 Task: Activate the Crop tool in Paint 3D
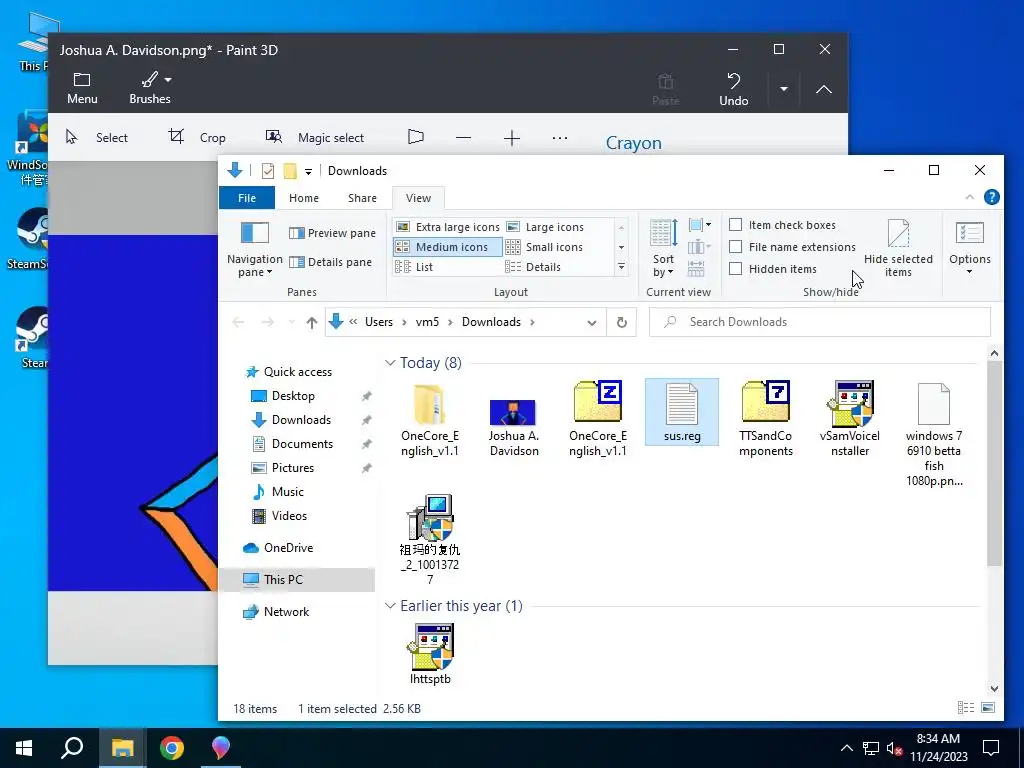point(197,137)
